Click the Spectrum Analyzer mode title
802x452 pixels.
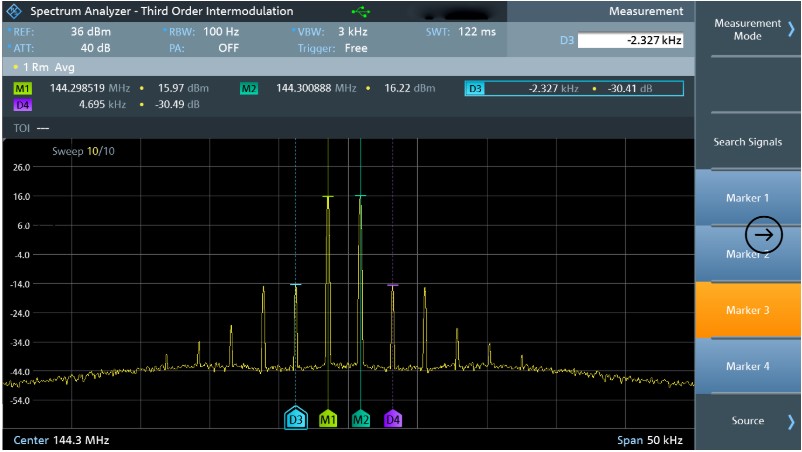pyautogui.click(x=162, y=11)
